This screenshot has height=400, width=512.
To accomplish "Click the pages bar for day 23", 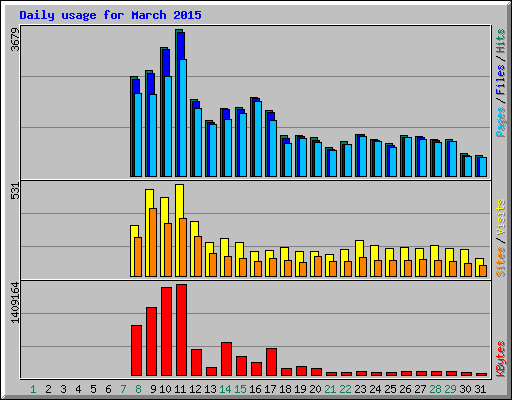I will coord(363,157).
